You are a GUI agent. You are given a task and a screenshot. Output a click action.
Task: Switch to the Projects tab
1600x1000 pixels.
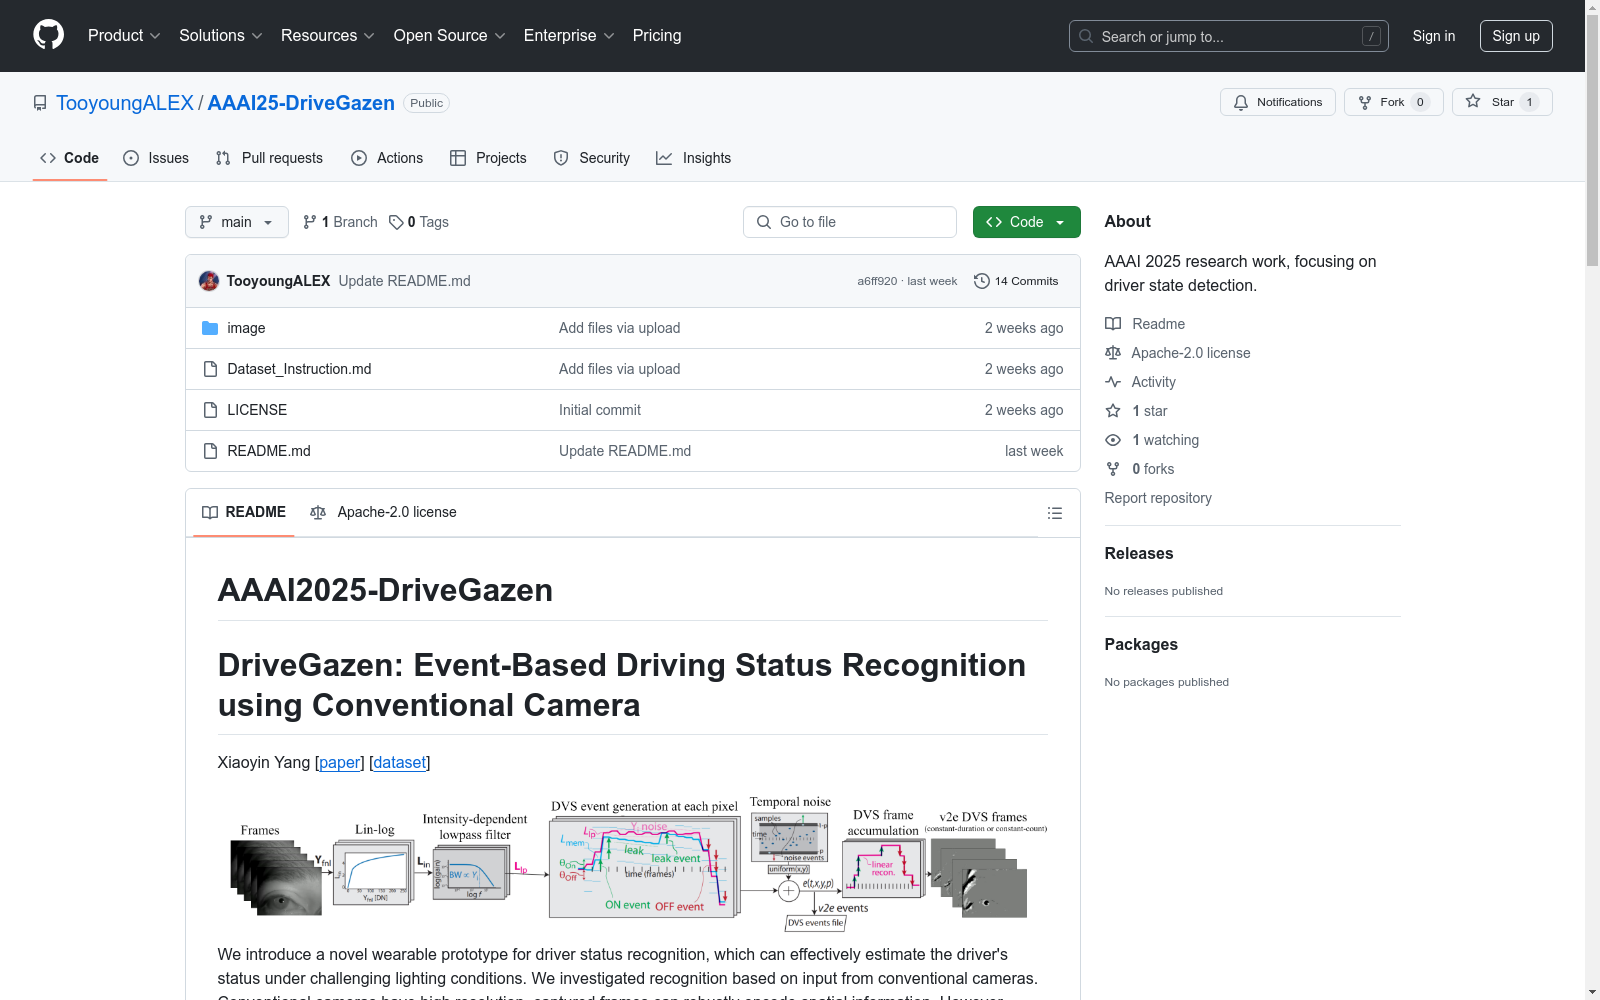tap(488, 158)
